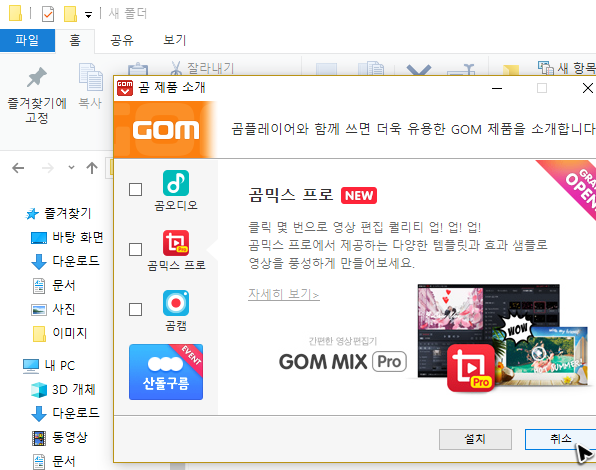596x470 pixels.
Task: Click the 새 항목 ribbon button
Action: tap(566, 68)
